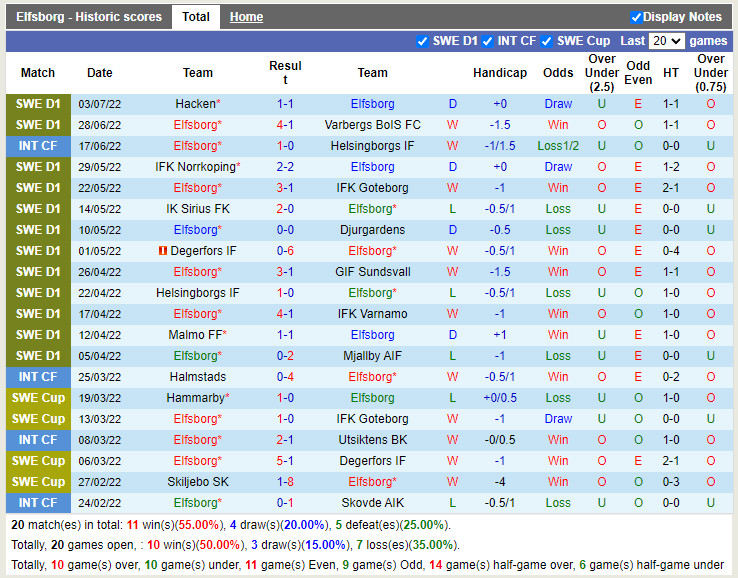Switch to the Home tab
Image resolution: width=738 pixels, height=578 pixels.
(x=246, y=17)
